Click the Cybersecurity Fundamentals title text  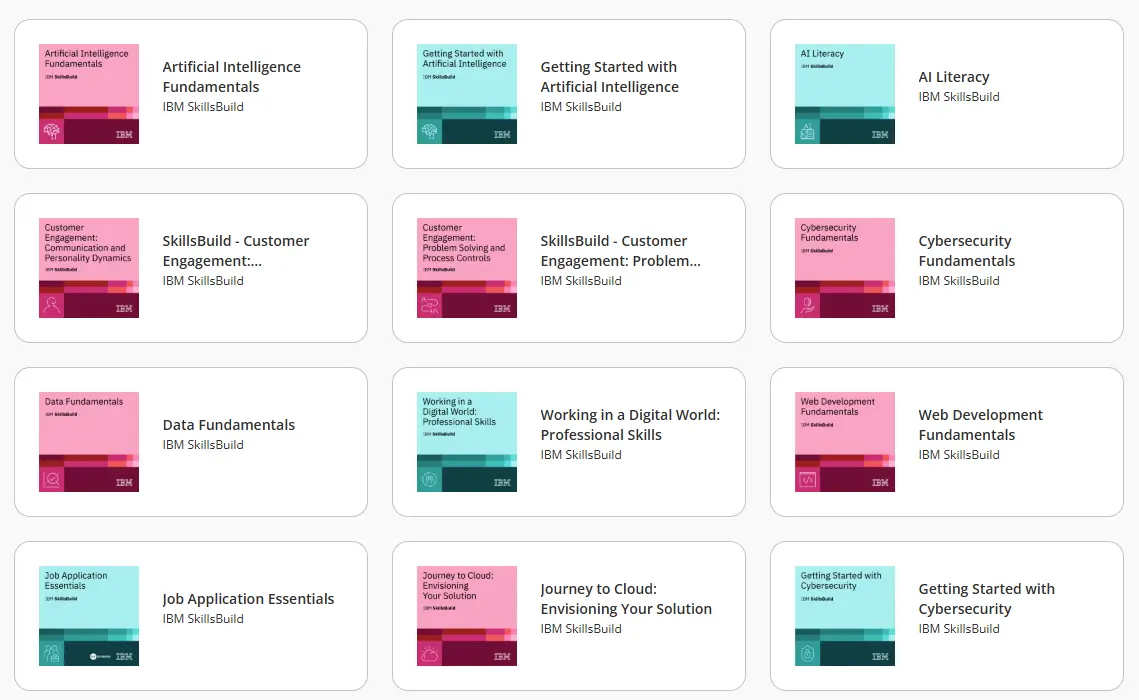coord(967,251)
